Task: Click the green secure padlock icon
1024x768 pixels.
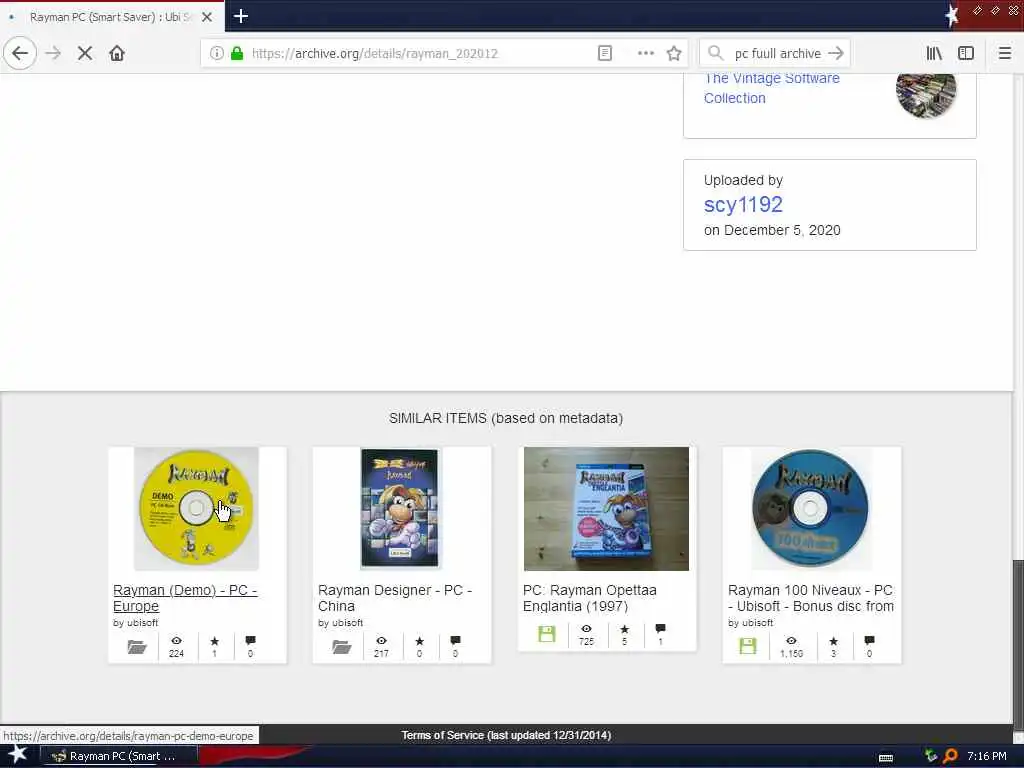Action: (x=237, y=54)
